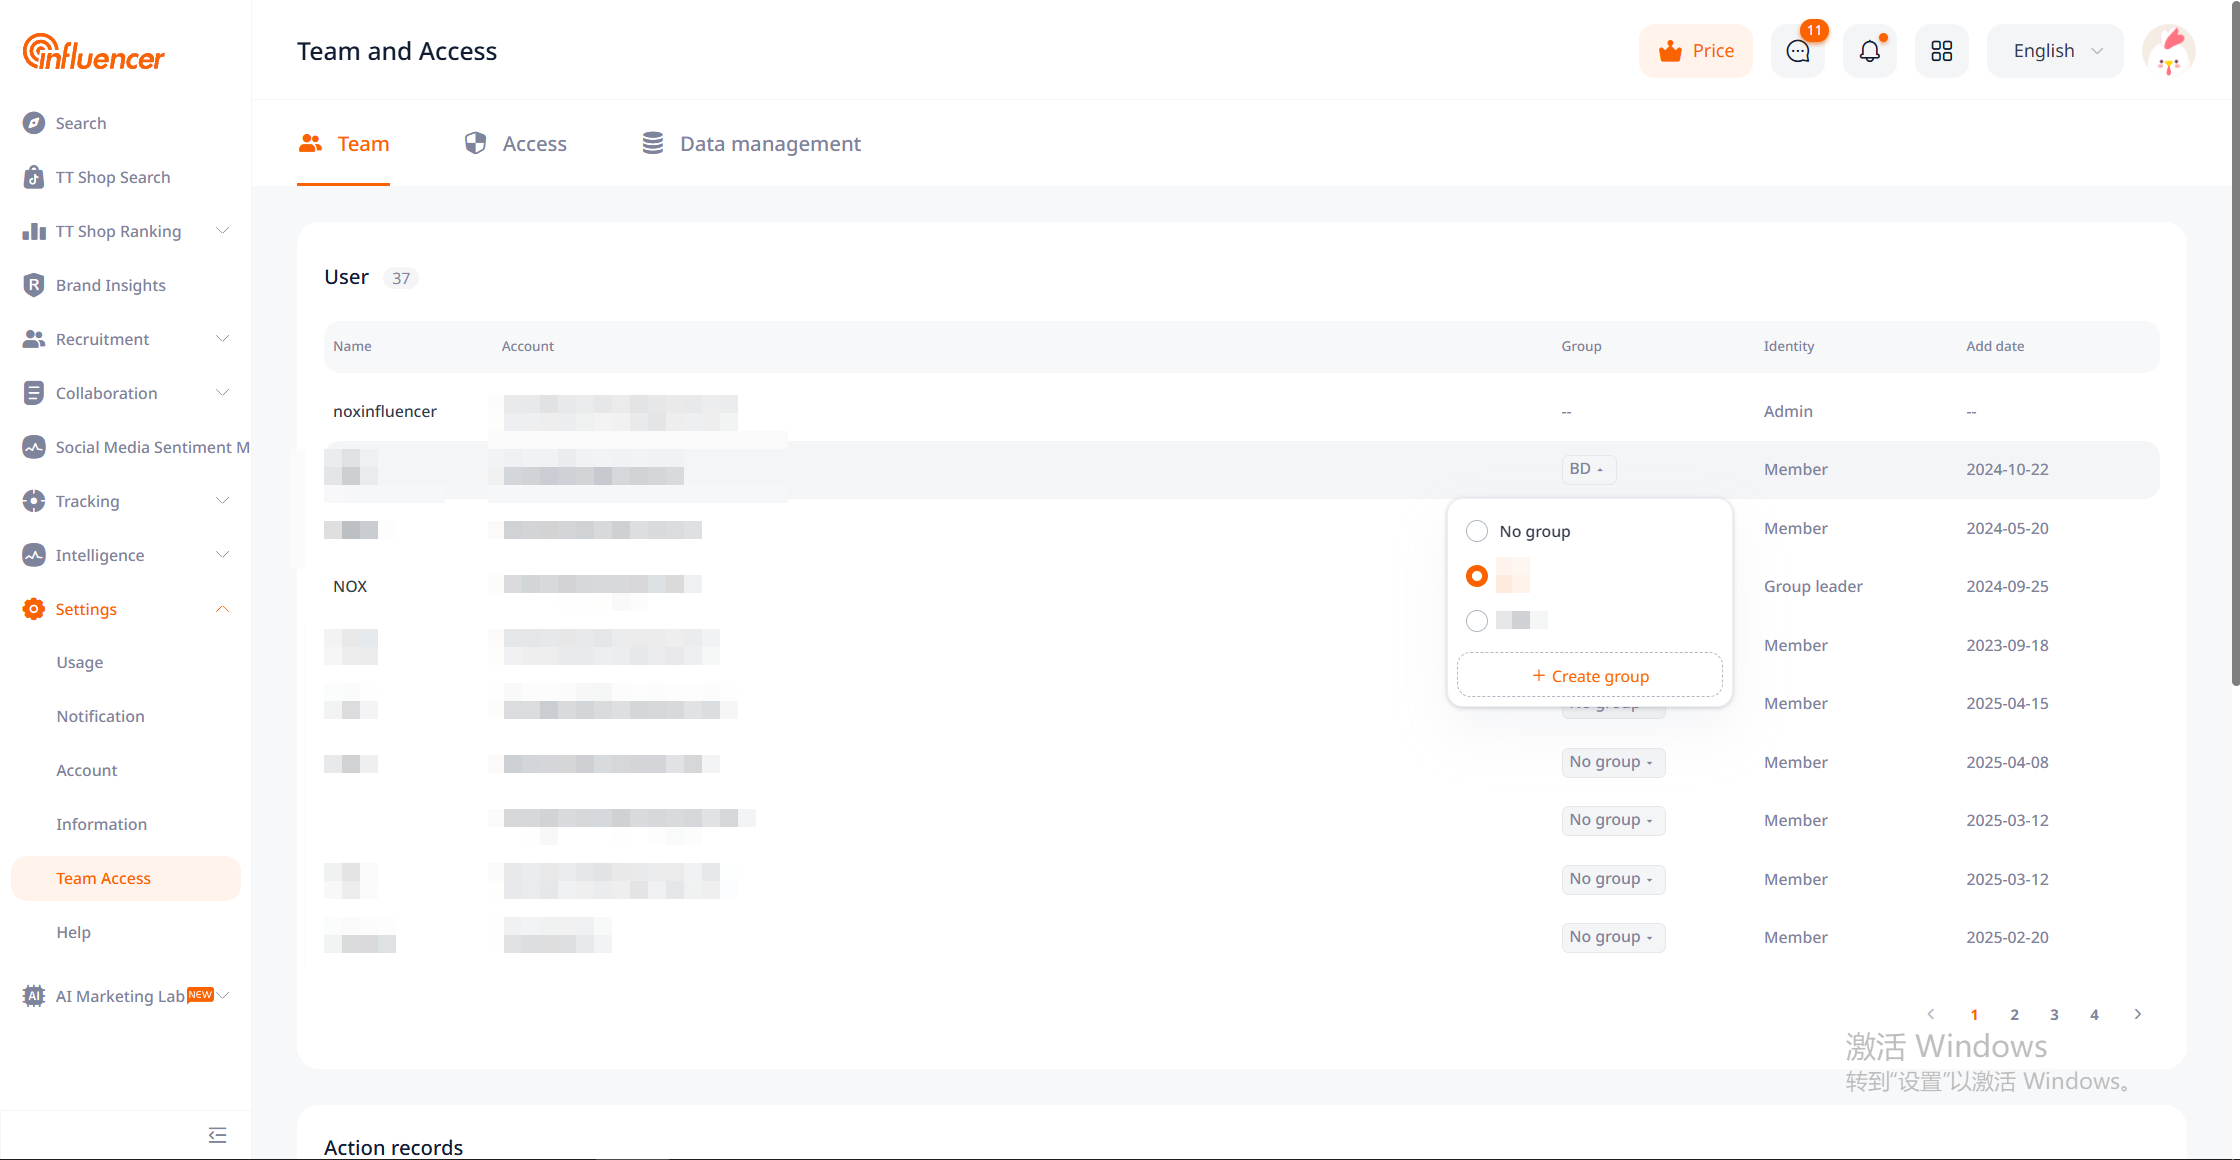This screenshot has height=1160, width=2240.
Task: Click the Create group button
Action: (x=1590, y=676)
